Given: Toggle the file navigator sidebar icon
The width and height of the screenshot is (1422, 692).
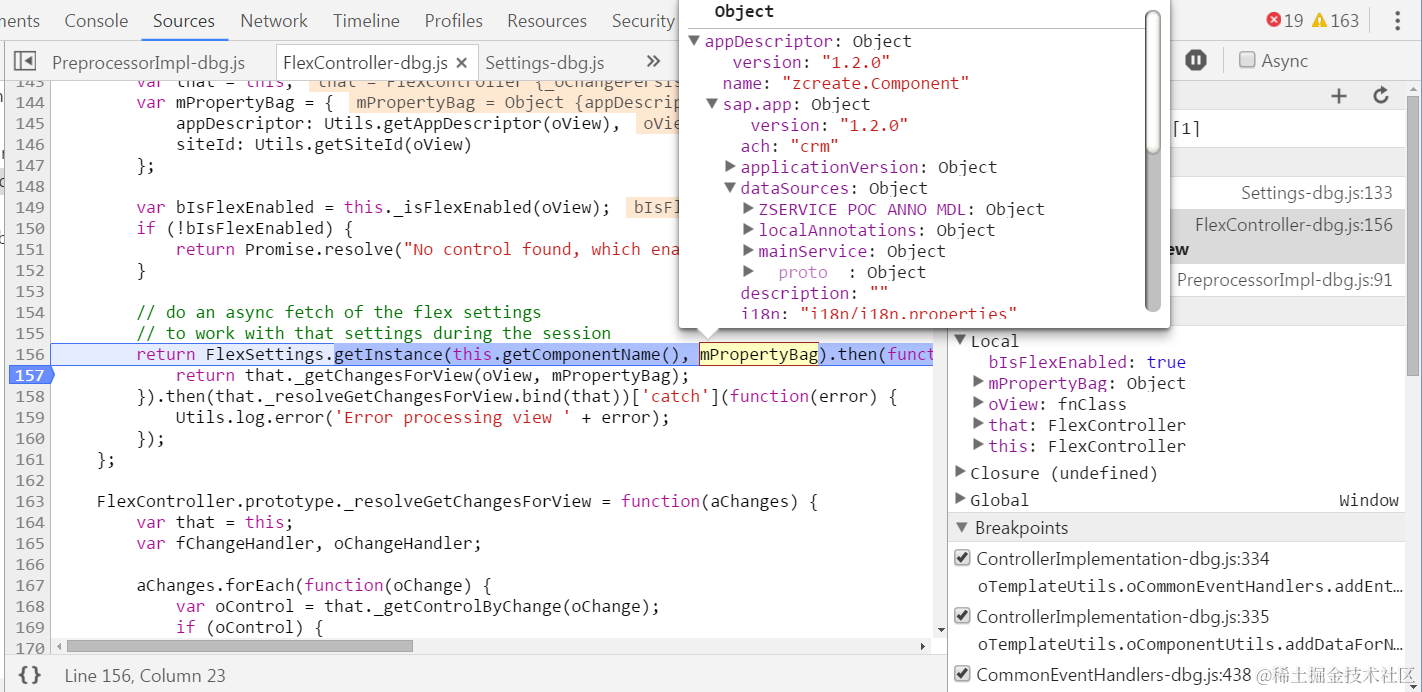Looking at the screenshot, I should coord(25,62).
